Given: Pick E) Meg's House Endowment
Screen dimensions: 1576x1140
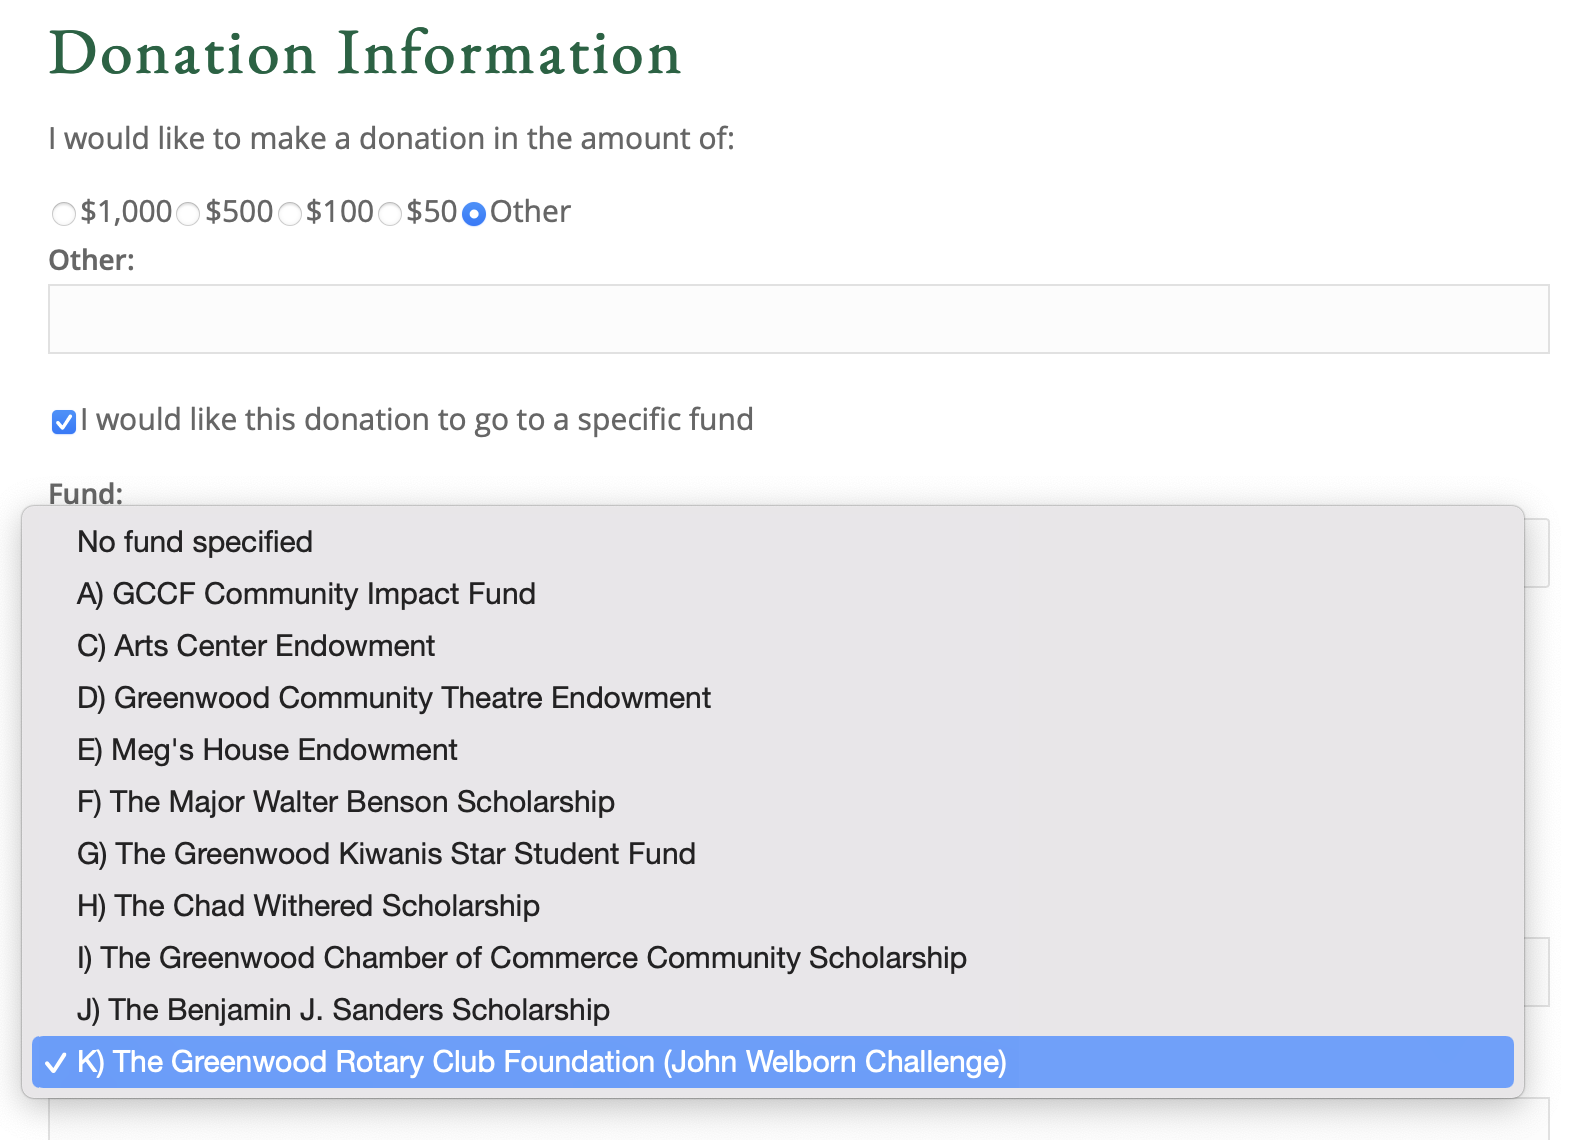Looking at the screenshot, I should point(773,750).
